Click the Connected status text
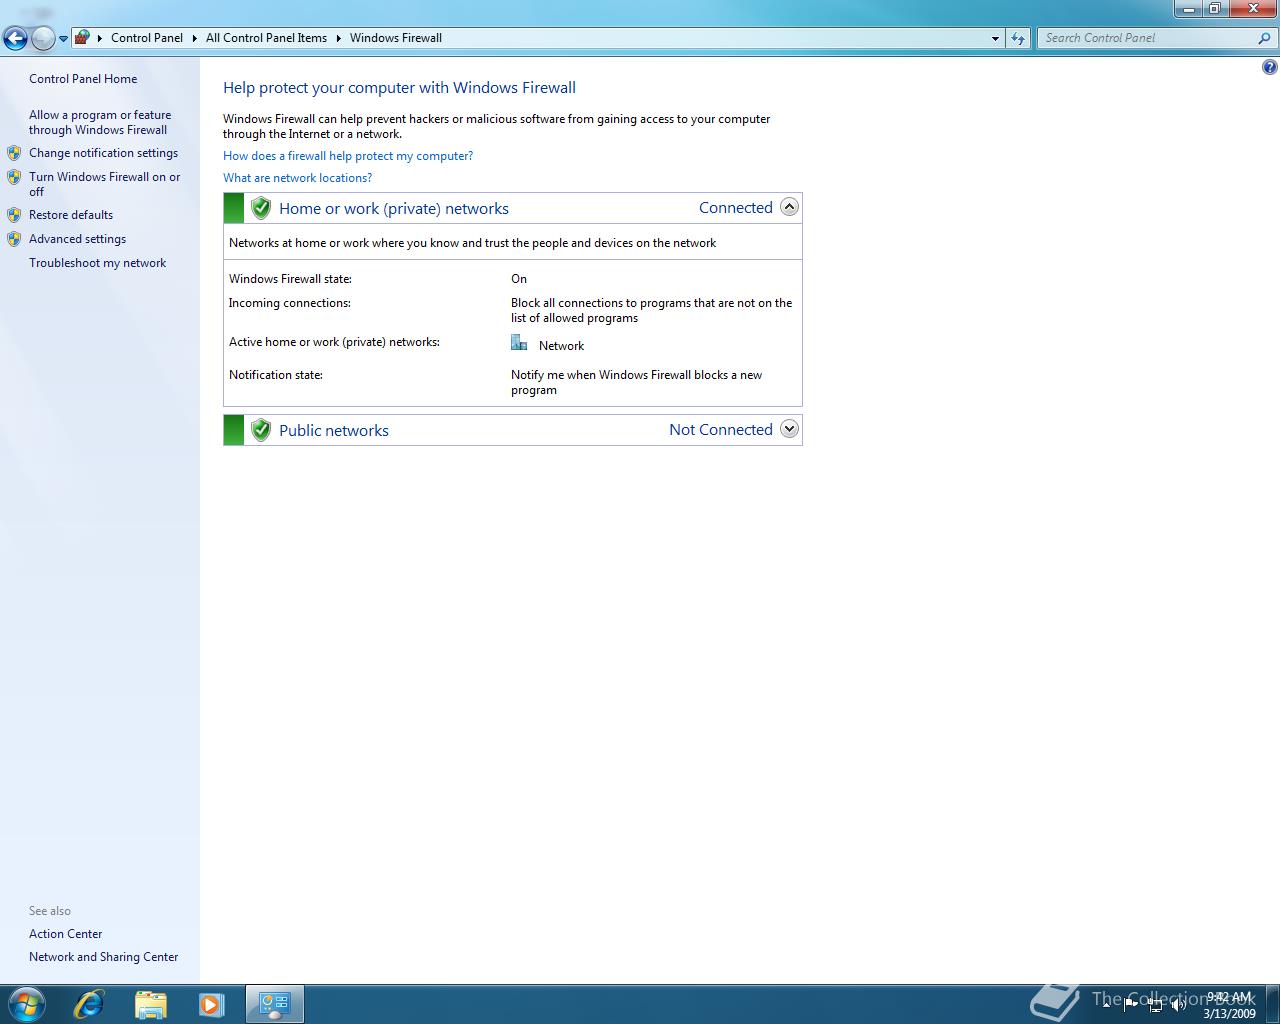Viewport: 1280px width, 1024px height. pyautogui.click(x=736, y=208)
